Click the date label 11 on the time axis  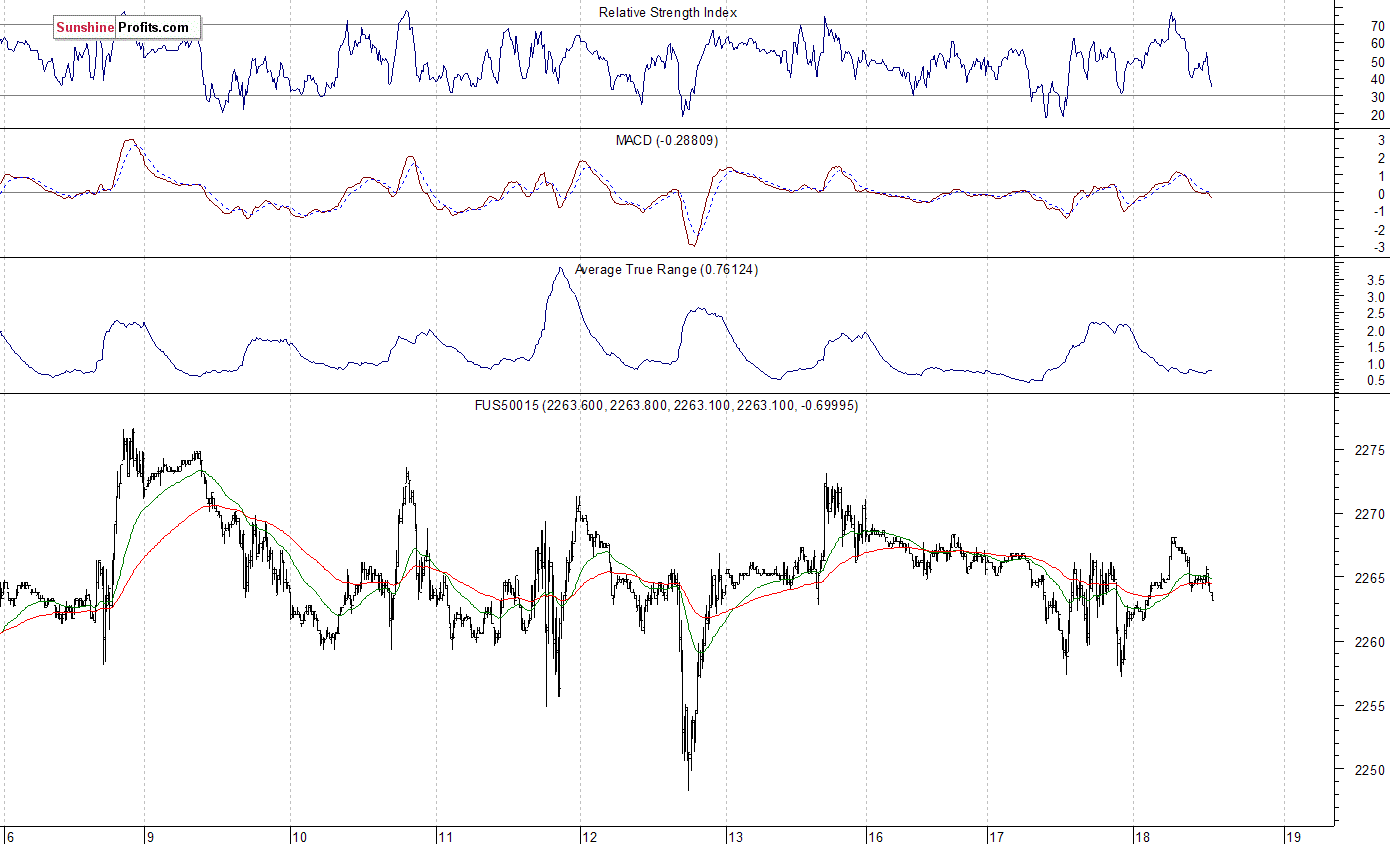coord(446,836)
